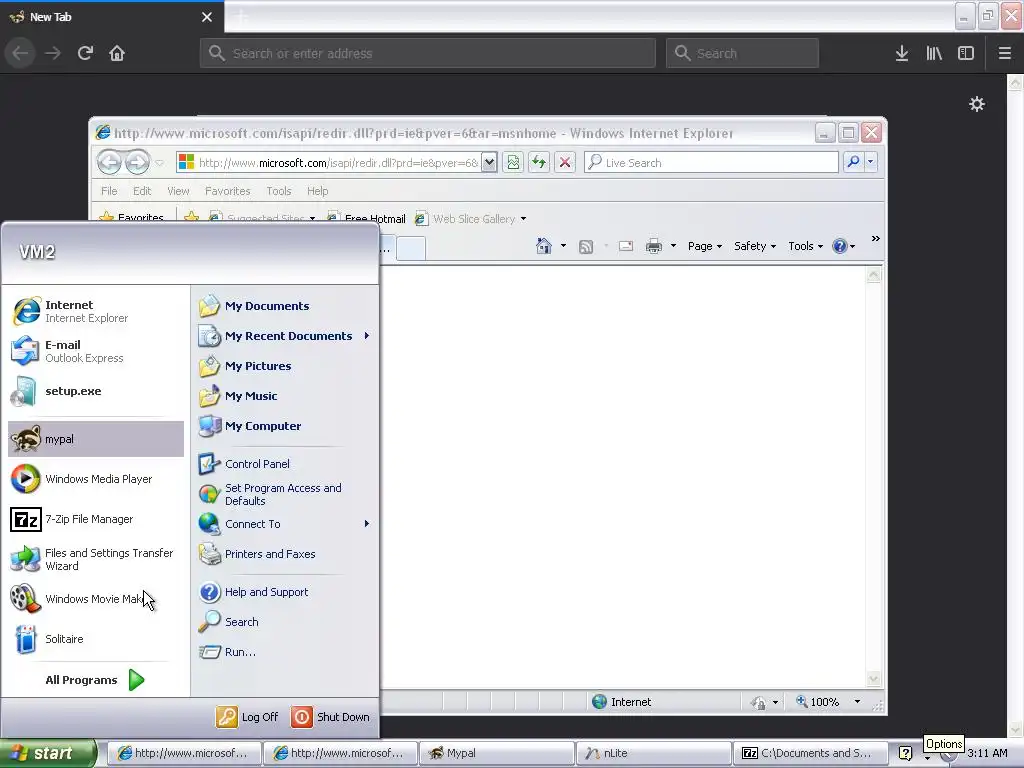Open 7-Zip File Manager
This screenshot has width=1024, height=768.
click(x=96, y=519)
